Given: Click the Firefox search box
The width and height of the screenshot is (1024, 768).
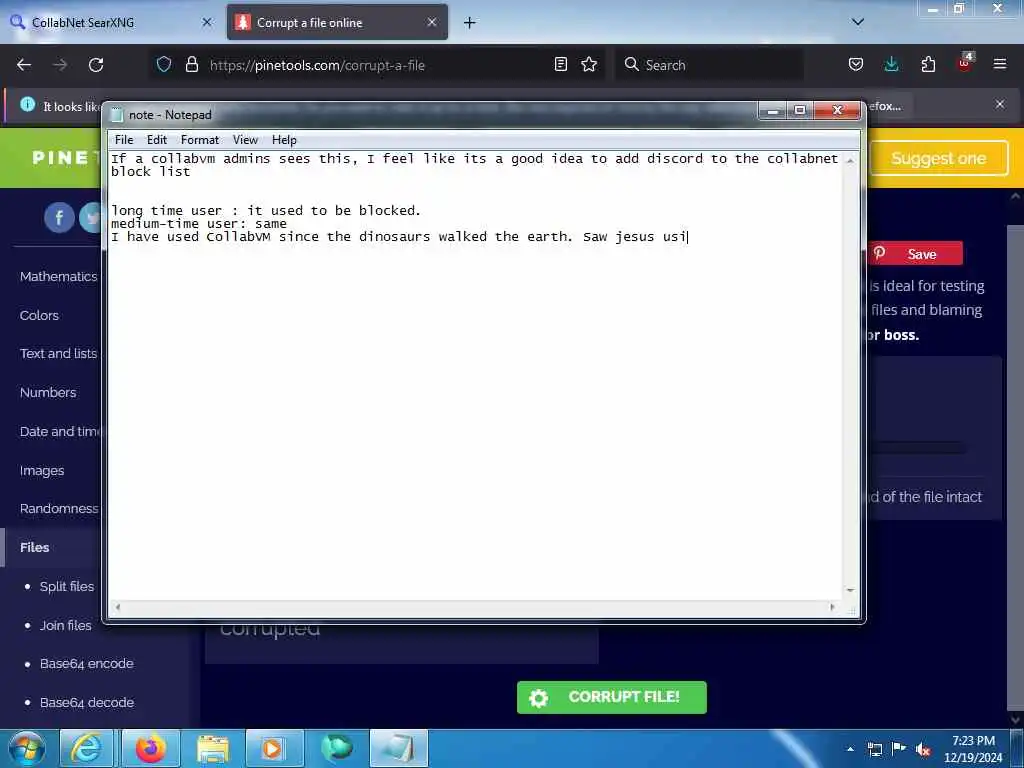Looking at the screenshot, I should [709, 65].
